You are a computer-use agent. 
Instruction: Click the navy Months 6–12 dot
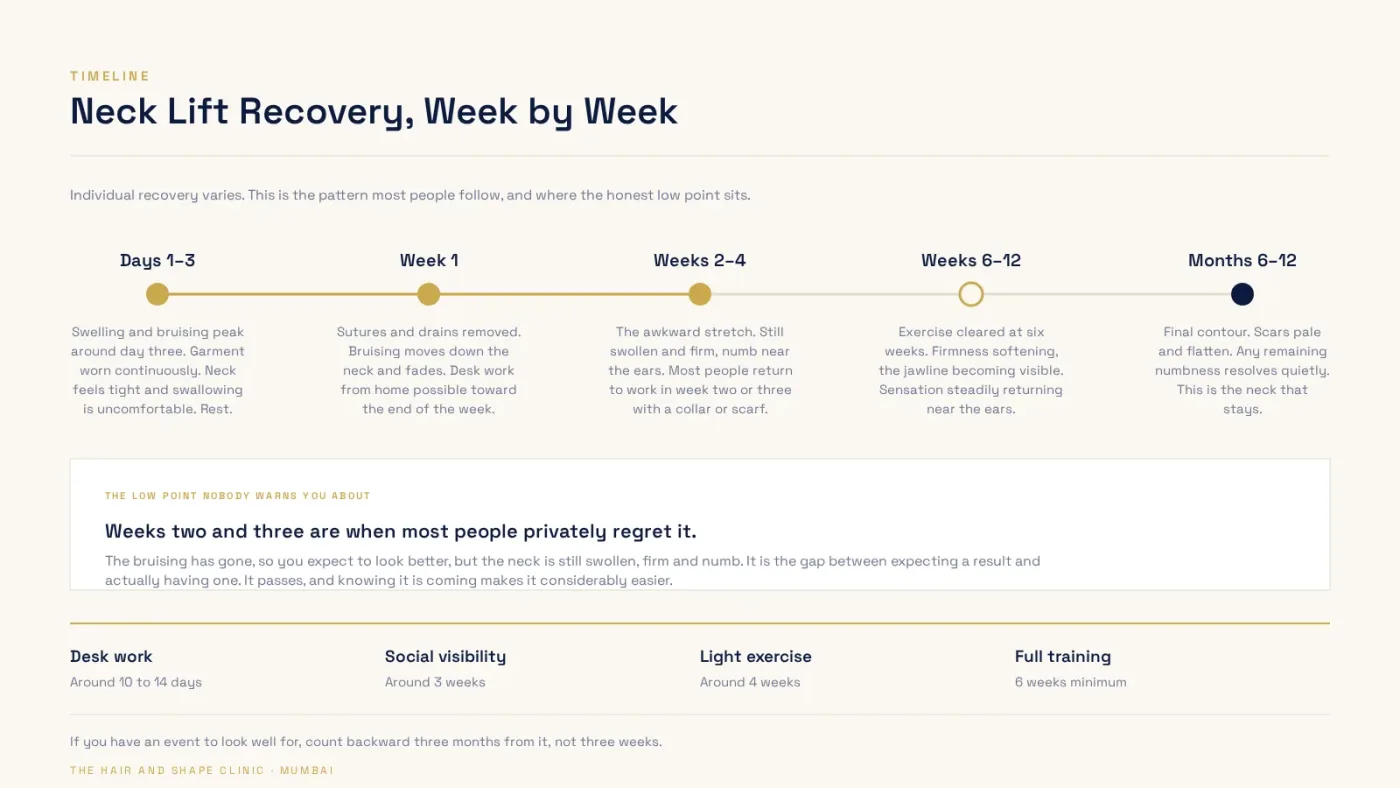[1242, 294]
